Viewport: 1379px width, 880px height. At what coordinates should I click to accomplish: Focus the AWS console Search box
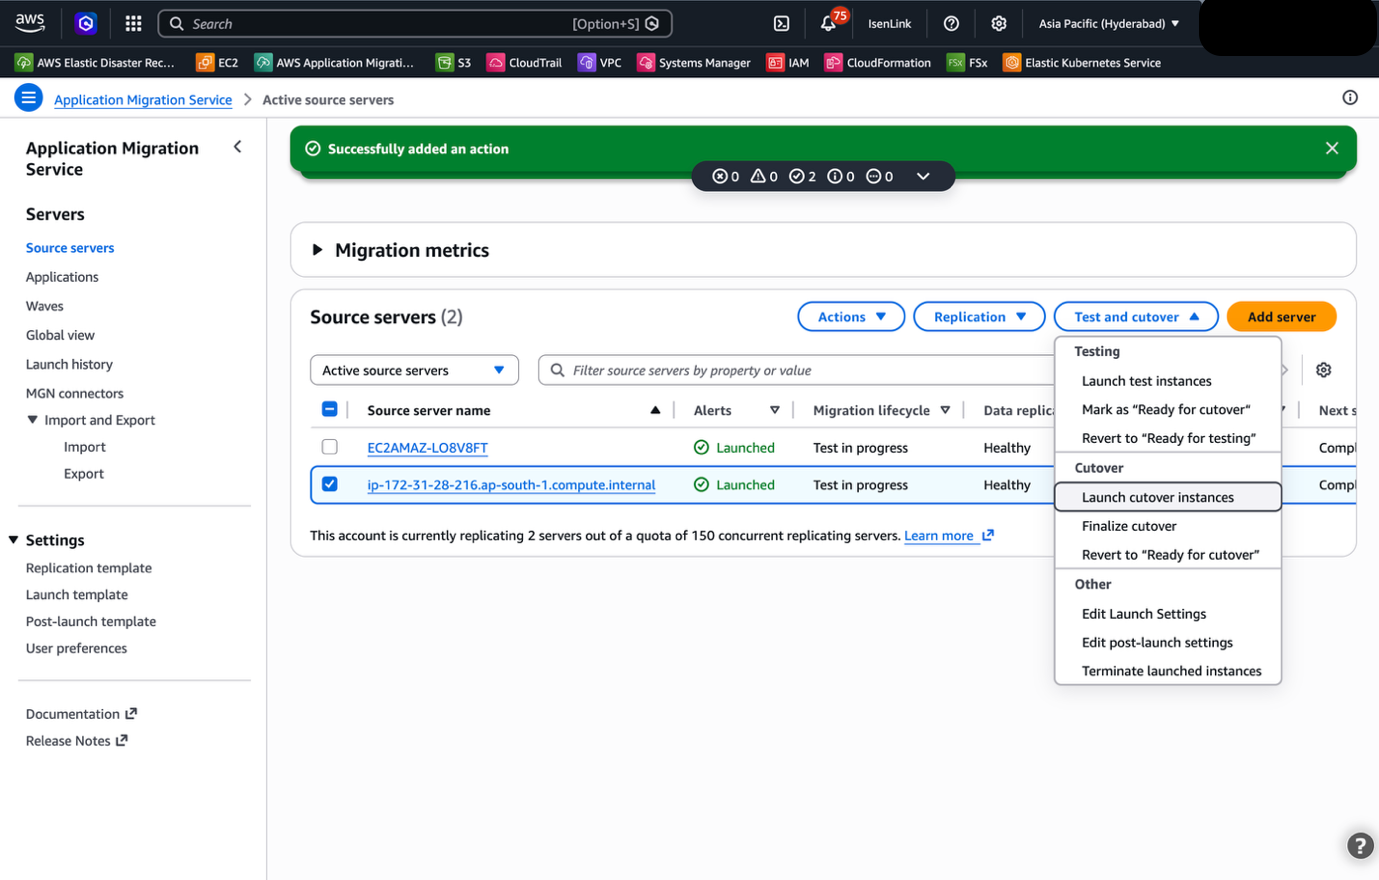point(415,23)
